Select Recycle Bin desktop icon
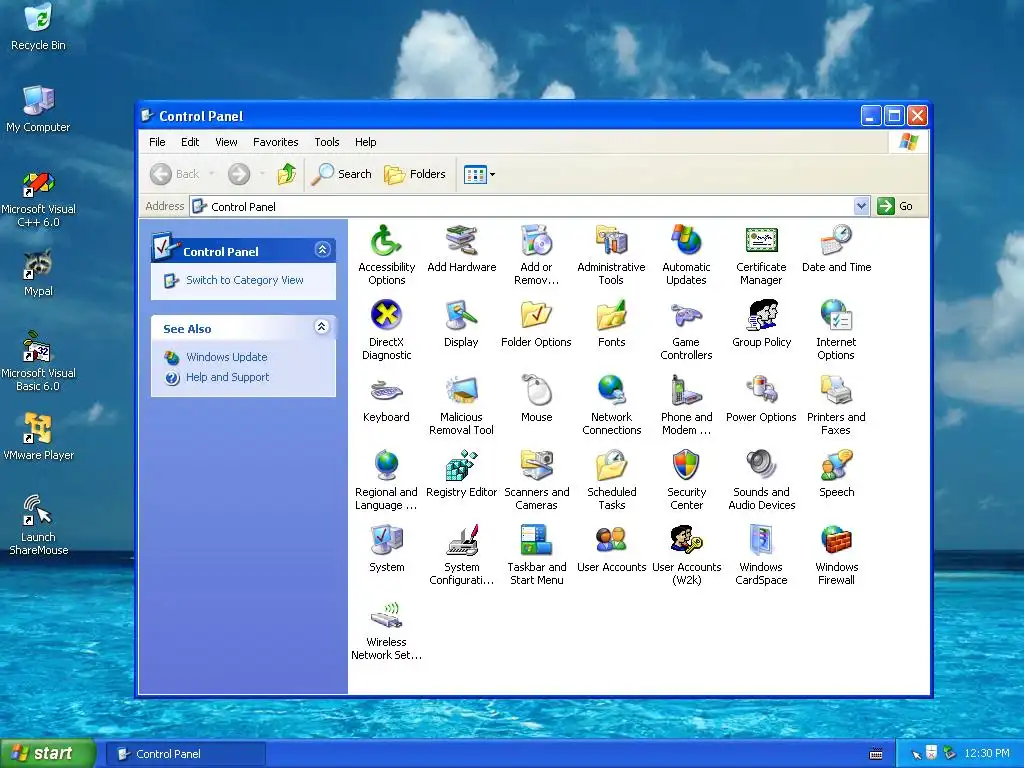 click(38, 27)
